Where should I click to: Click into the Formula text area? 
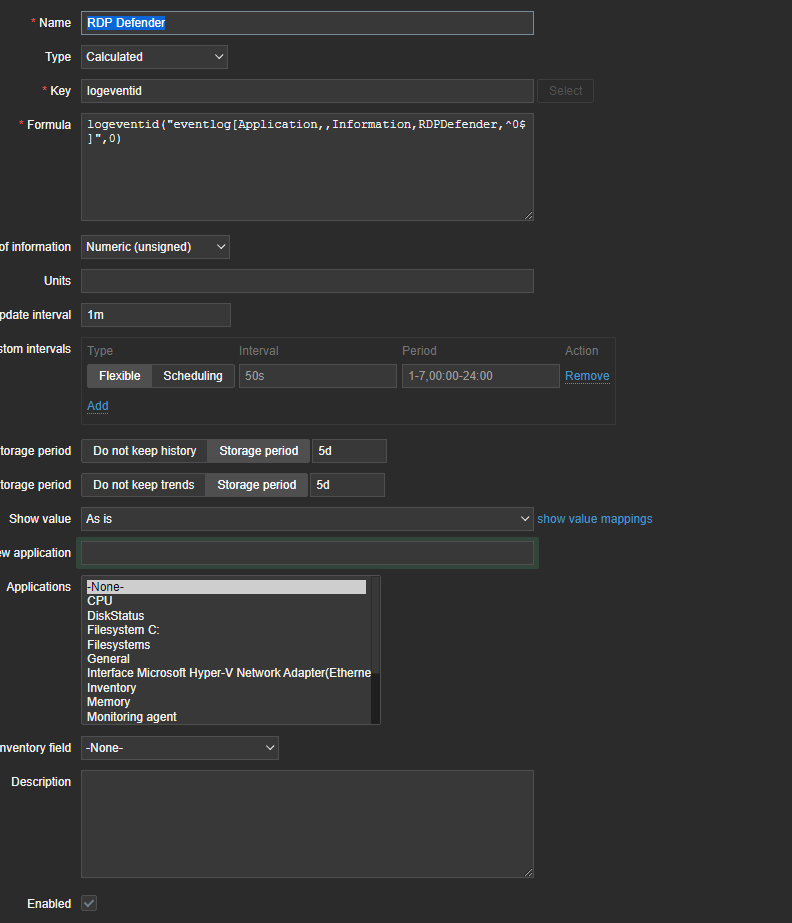coord(307,175)
